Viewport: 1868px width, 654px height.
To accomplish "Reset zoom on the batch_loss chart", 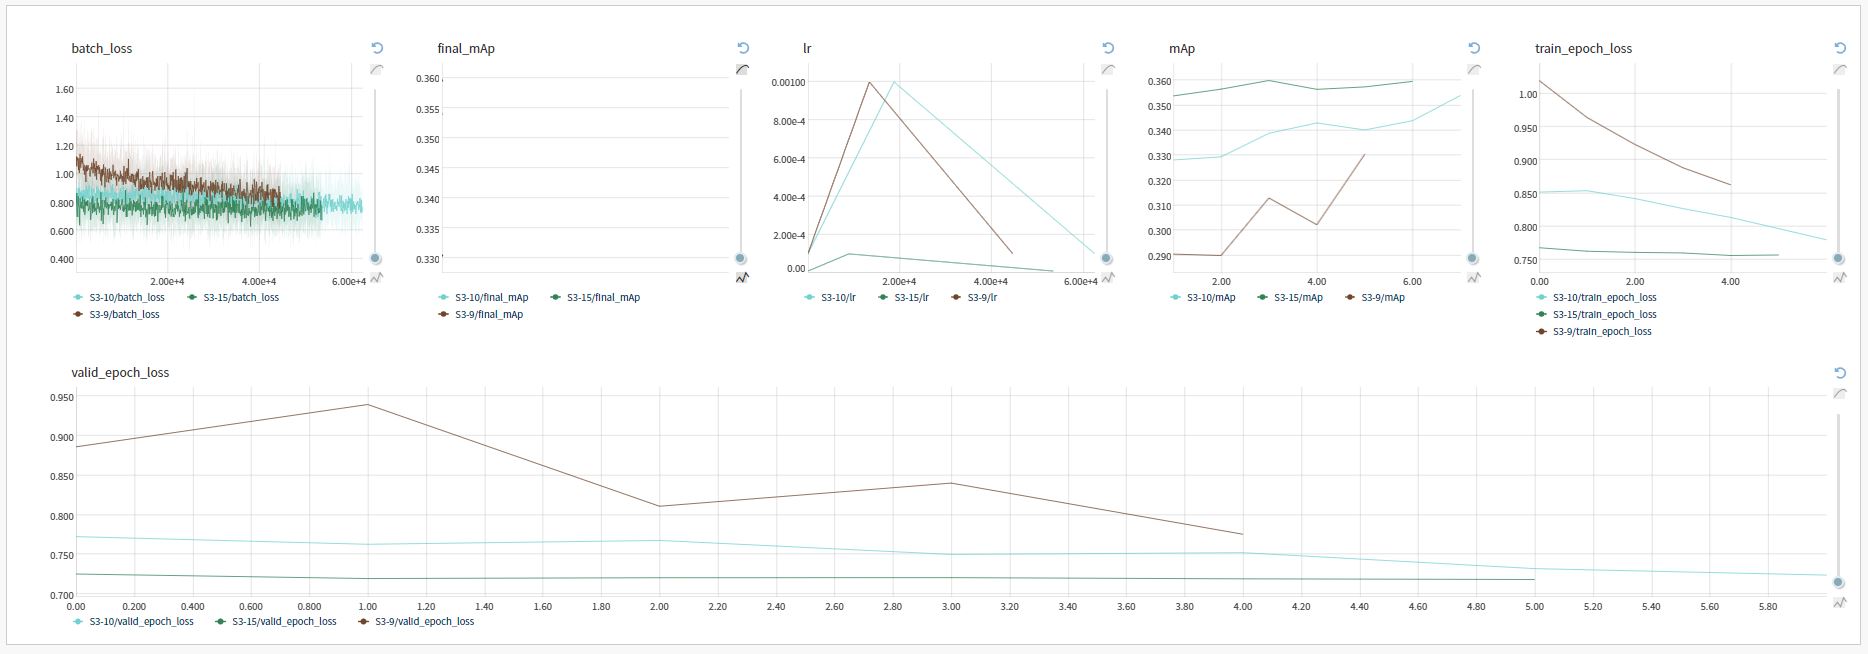I will [377, 48].
